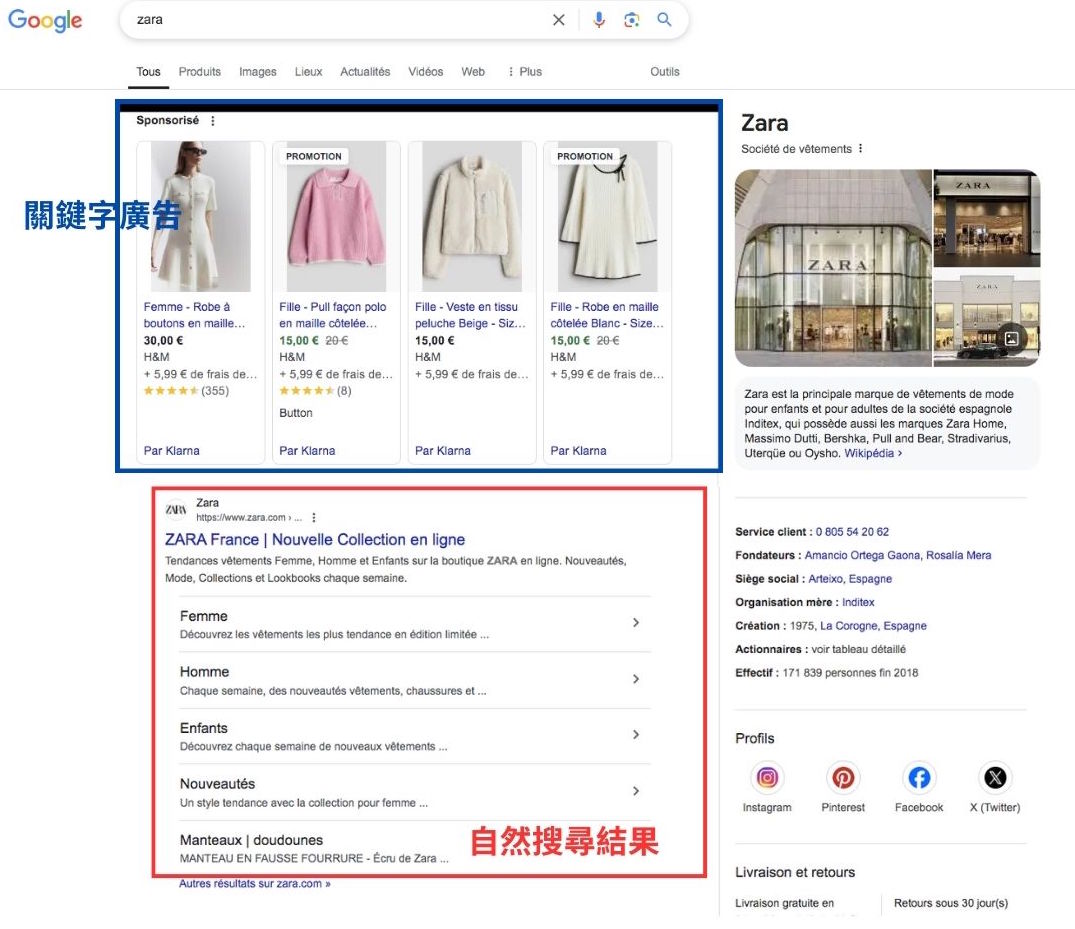Open the Lieux tab

[x=309, y=72]
